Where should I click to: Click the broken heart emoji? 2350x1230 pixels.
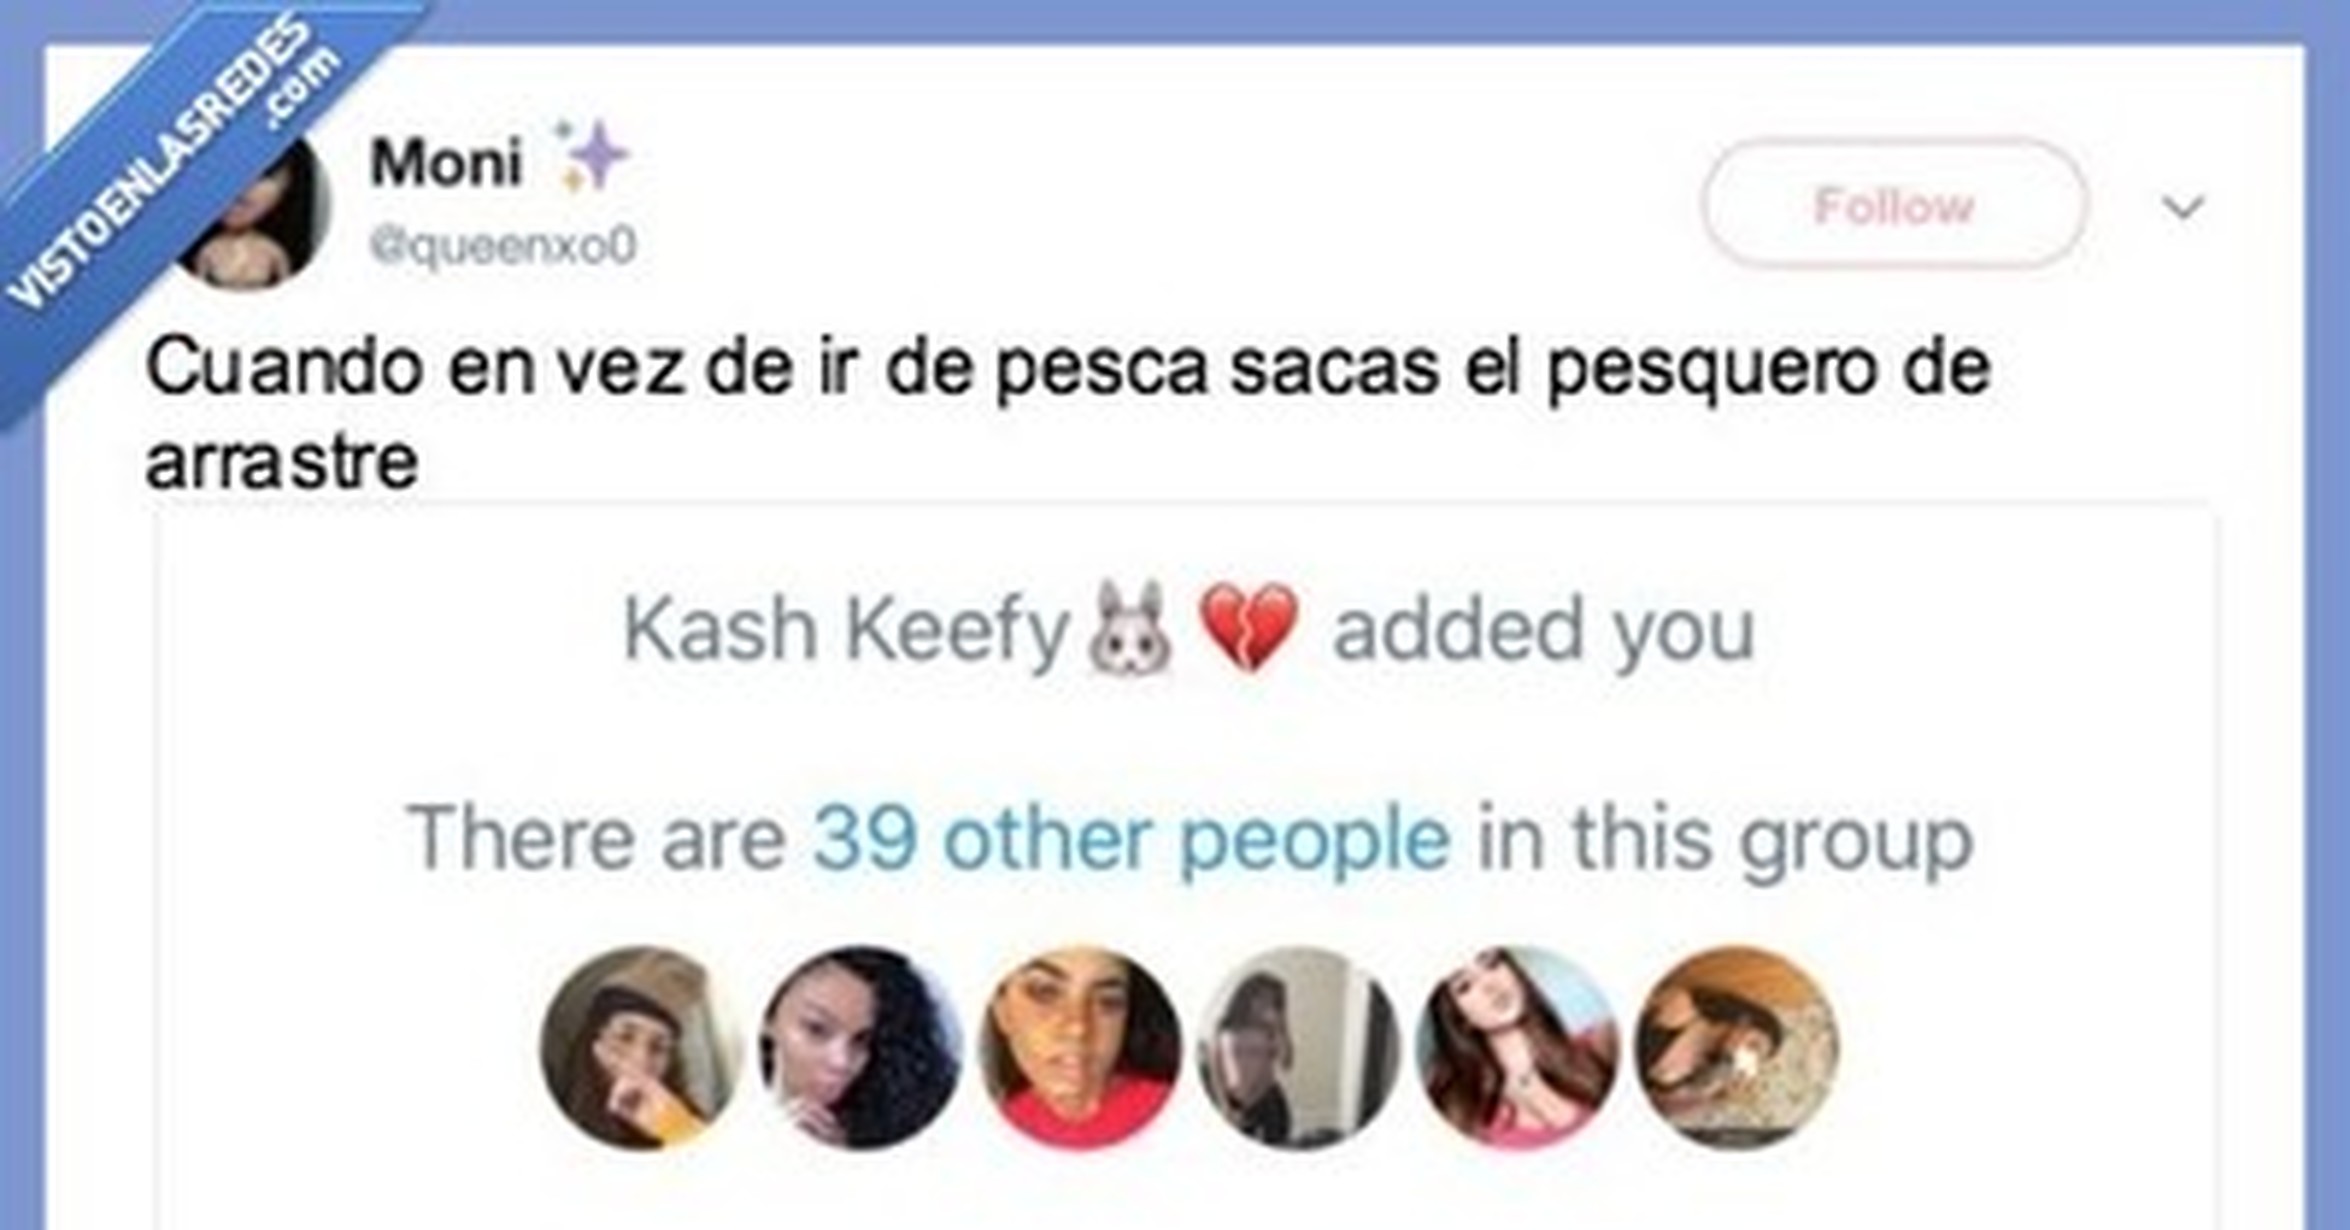(1248, 628)
